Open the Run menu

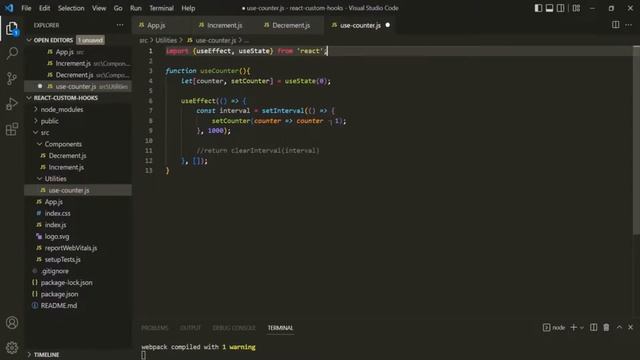tap(136, 8)
